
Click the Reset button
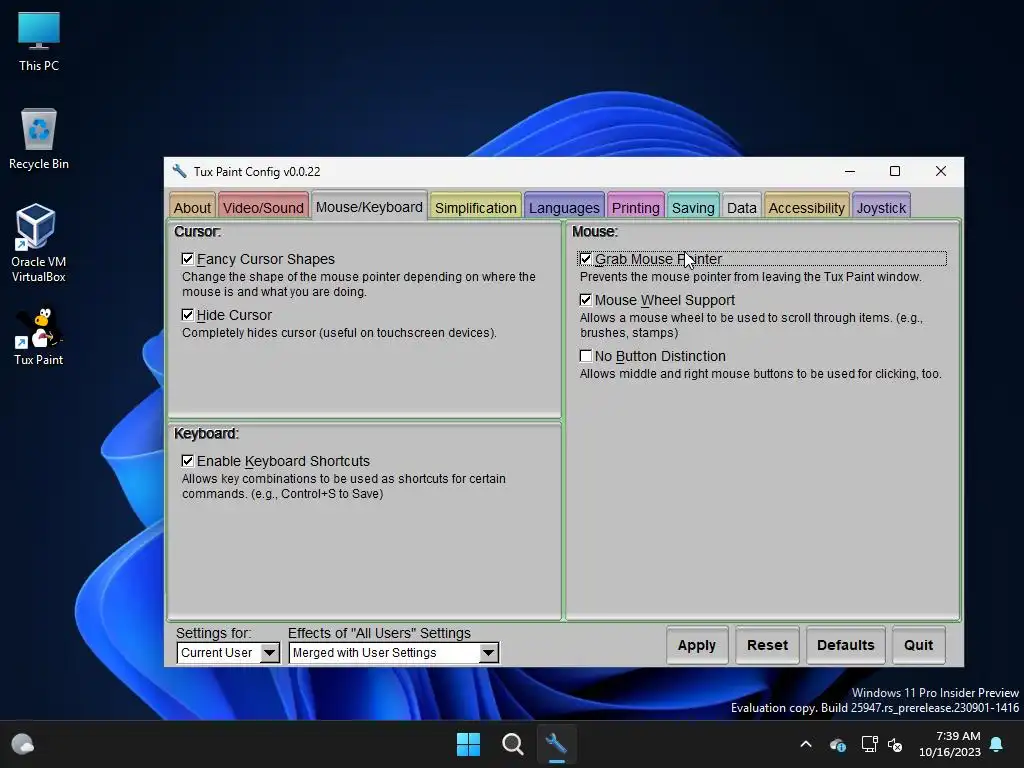[x=767, y=645]
